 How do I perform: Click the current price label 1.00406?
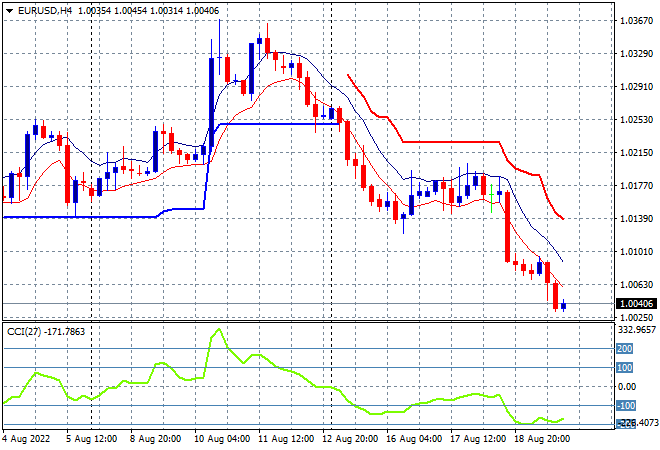click(636, 304)
